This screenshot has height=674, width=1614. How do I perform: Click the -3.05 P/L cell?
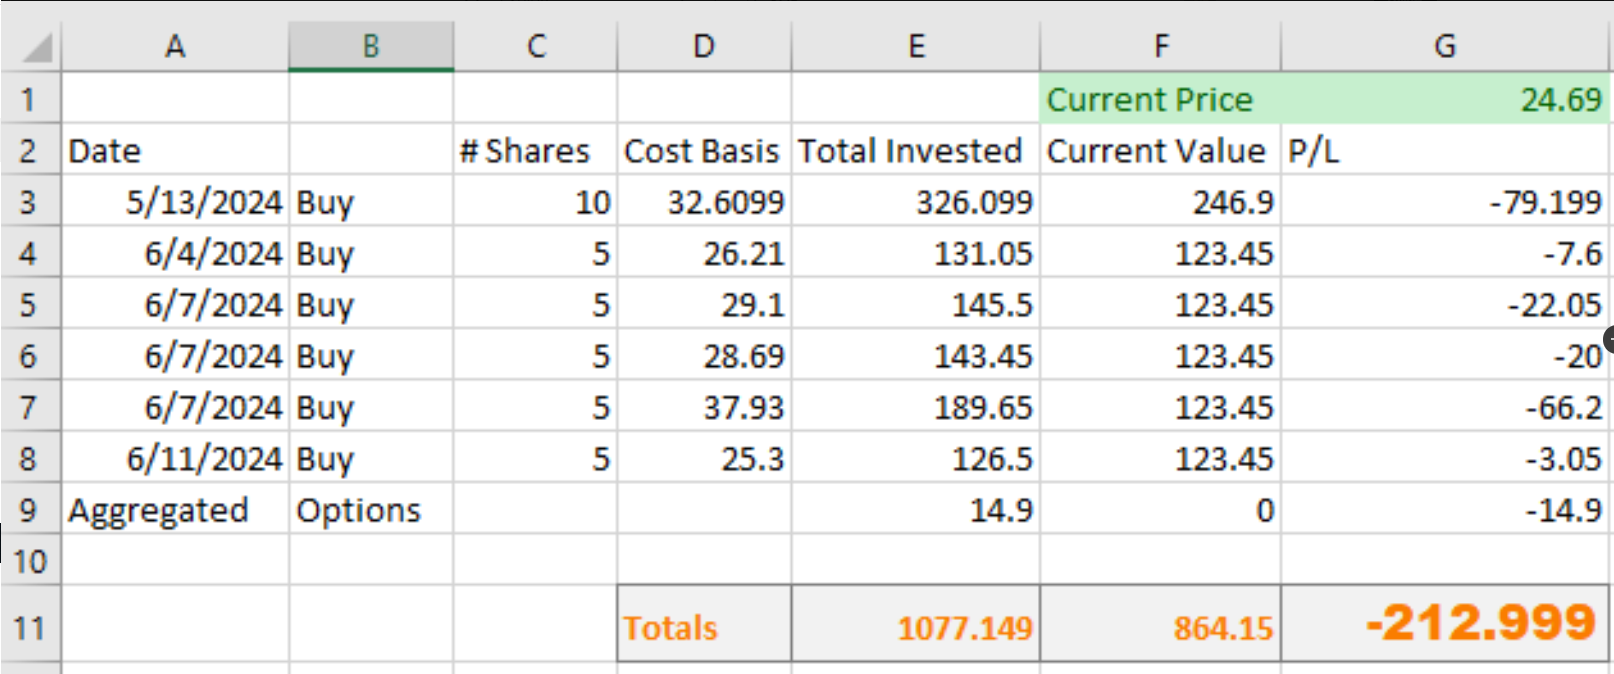(1445, 458)
